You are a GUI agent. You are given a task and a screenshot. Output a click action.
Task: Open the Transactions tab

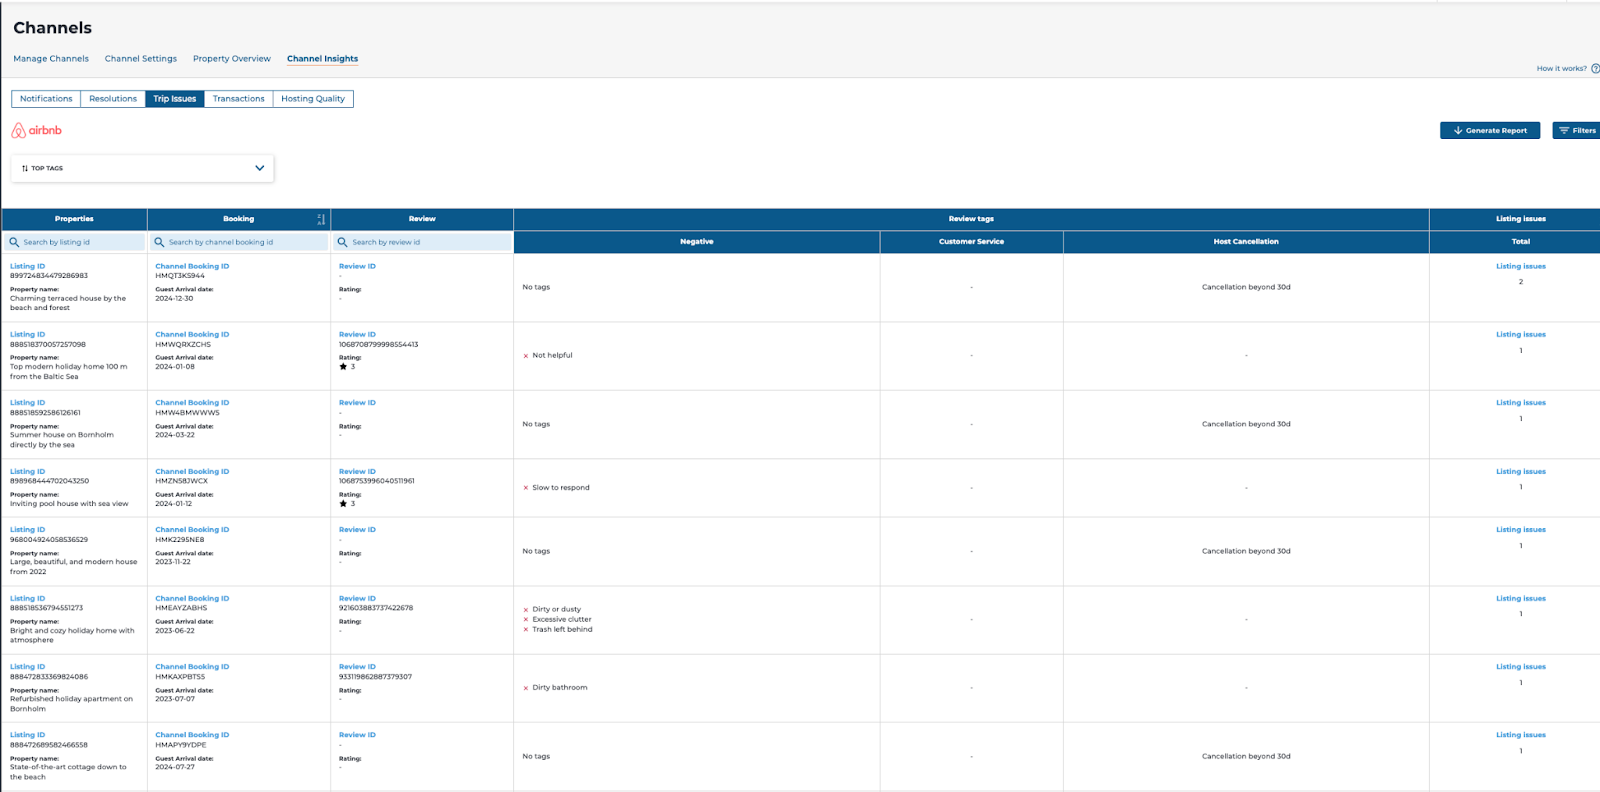point(238,99)
